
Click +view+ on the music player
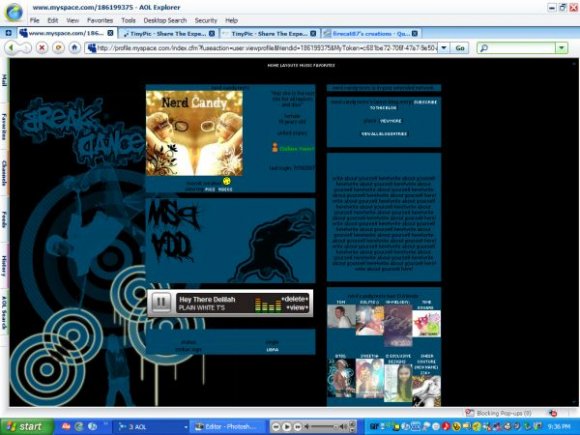(297, 308)
